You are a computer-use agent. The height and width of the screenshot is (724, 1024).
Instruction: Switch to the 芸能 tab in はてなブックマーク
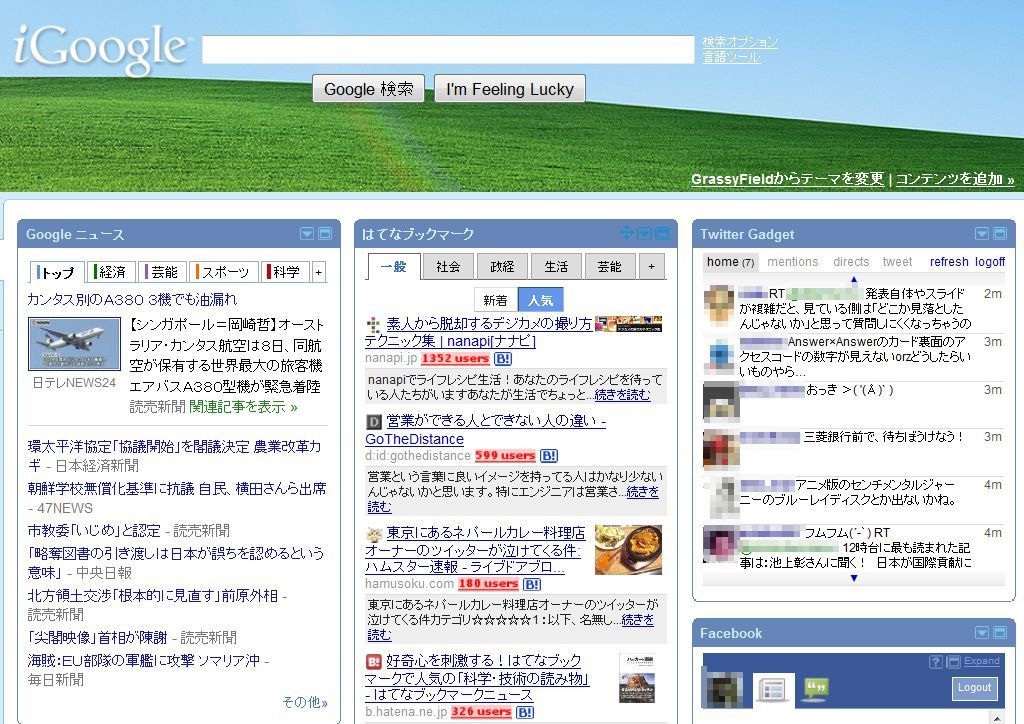tap(609, 266)
